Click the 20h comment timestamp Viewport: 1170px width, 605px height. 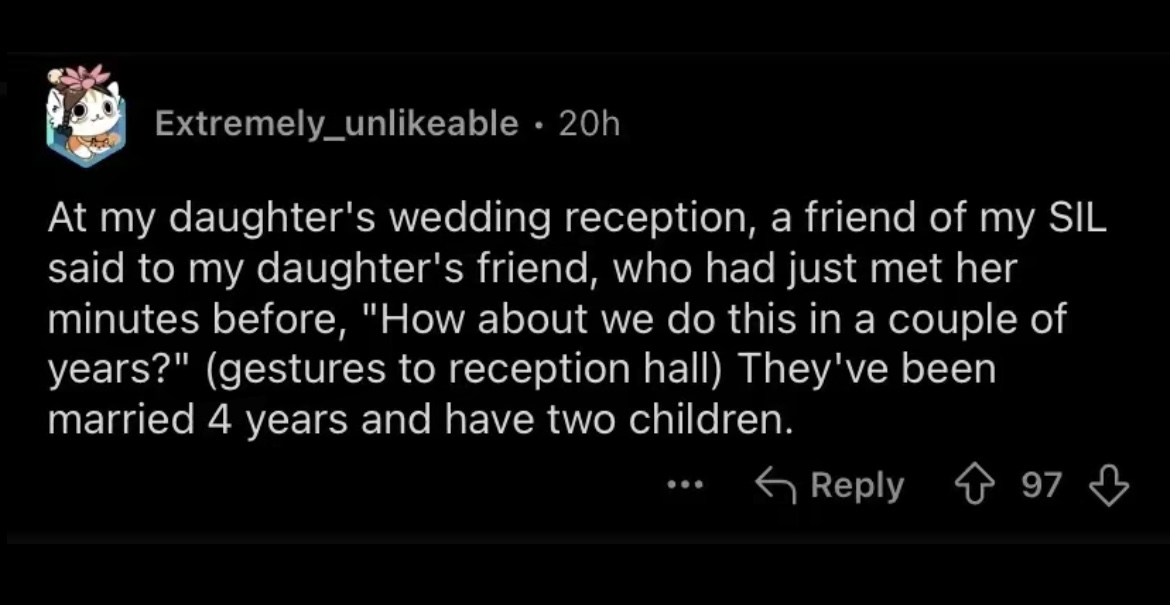[x=590, y=123]
